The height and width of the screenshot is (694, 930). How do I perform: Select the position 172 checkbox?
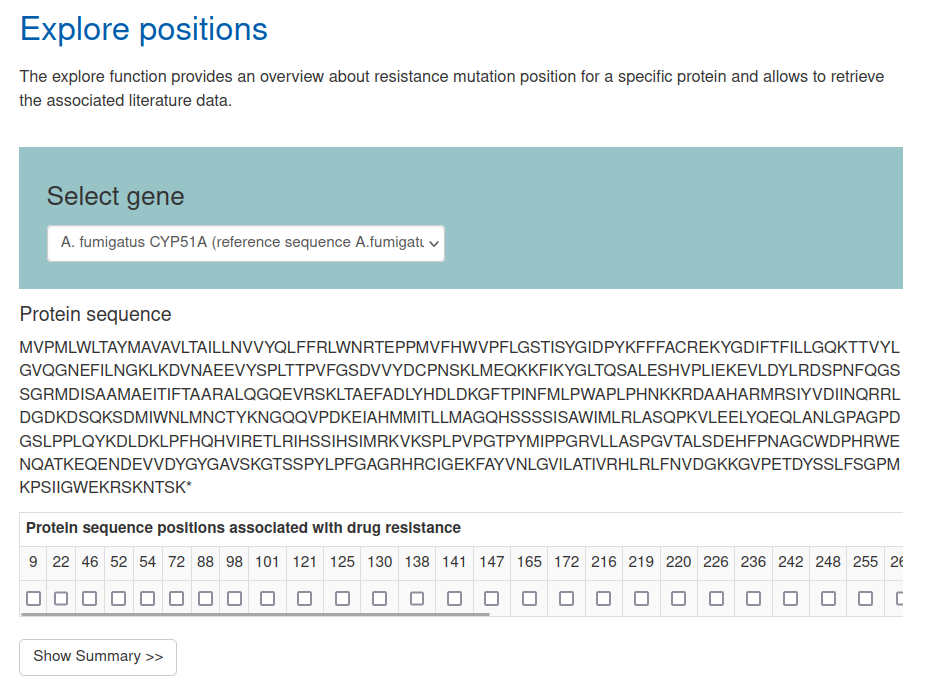pos(567,599)
